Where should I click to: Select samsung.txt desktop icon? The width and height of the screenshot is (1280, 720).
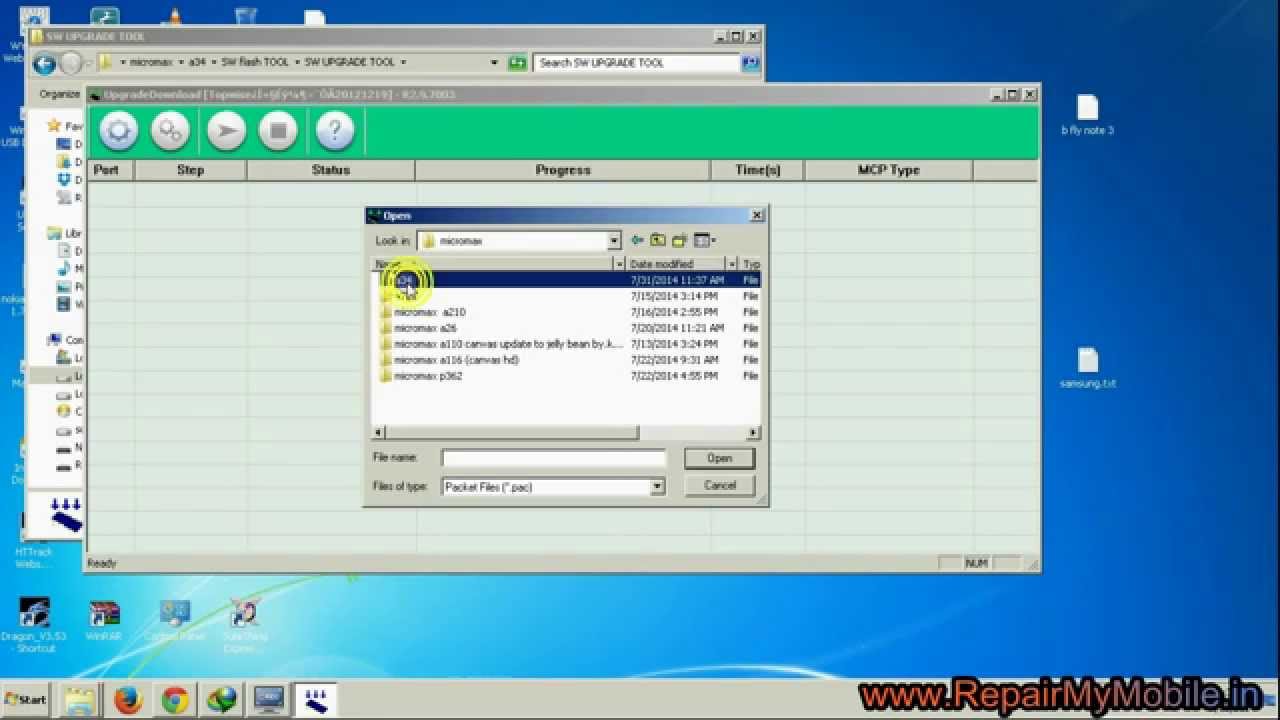[x=1088, y=367]
